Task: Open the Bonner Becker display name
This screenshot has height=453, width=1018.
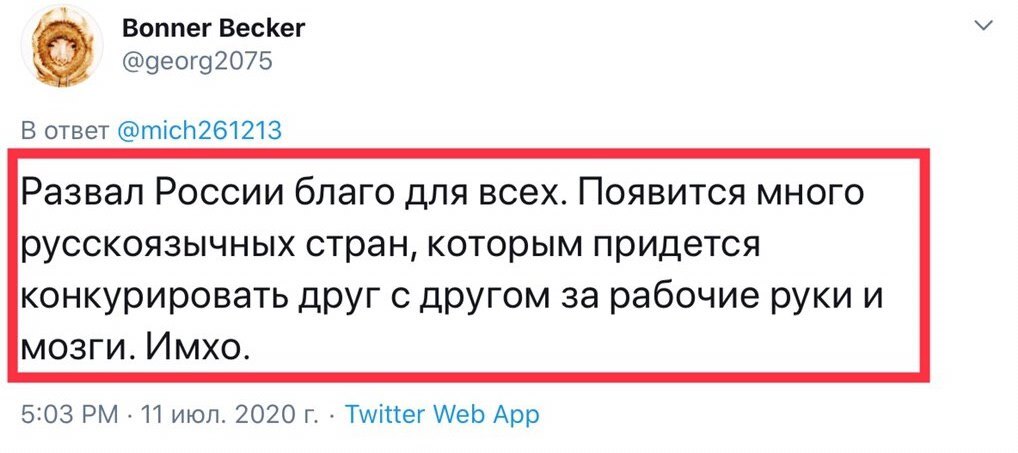Action: coord(213,28)
